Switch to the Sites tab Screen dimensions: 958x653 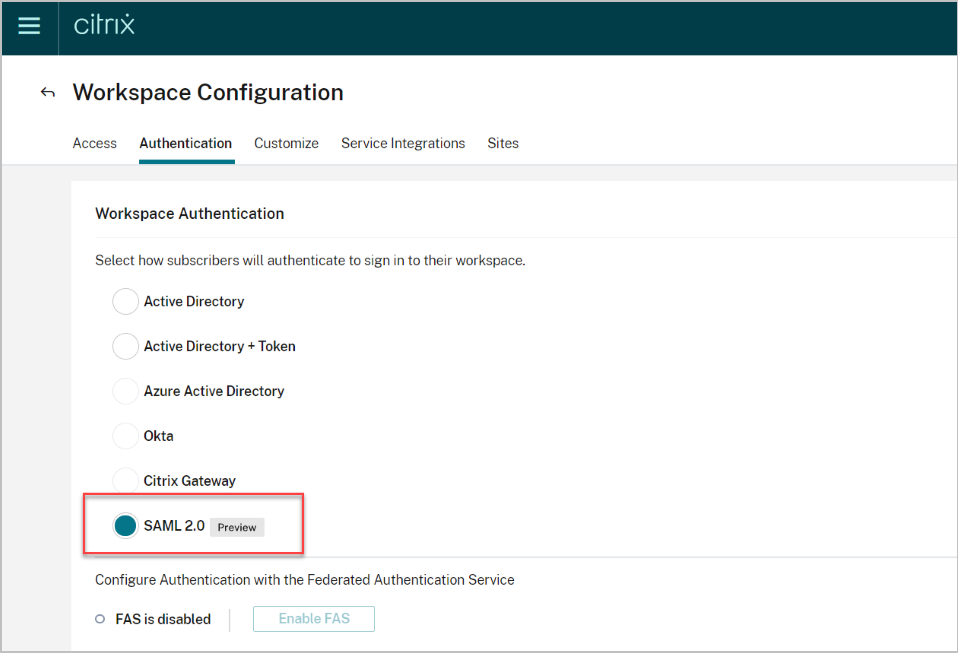coord(503,143)
